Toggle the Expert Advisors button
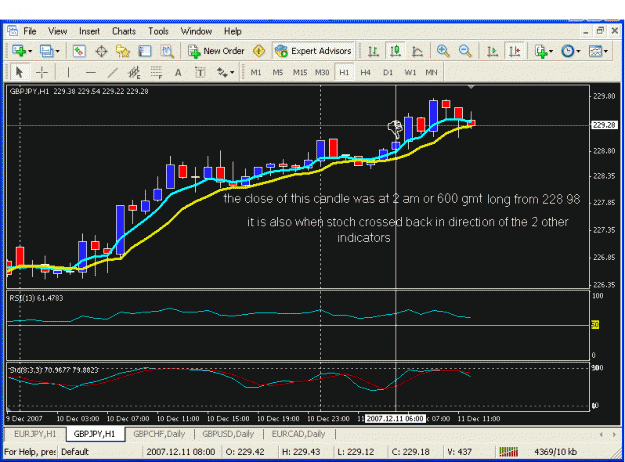The height and width of the screenshot is (462, 625). 313,51
